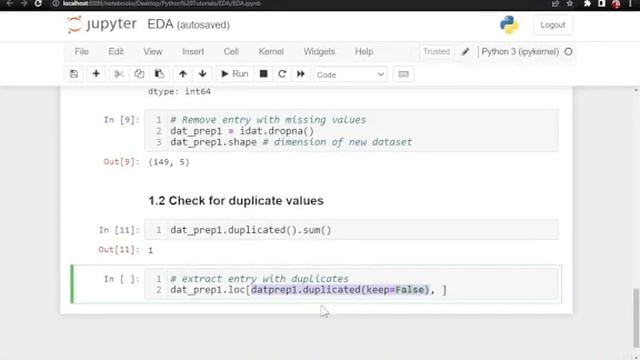Restart the kernel icon
The width and height of the screenshot is (640, 360).
[x=282, y=74]
